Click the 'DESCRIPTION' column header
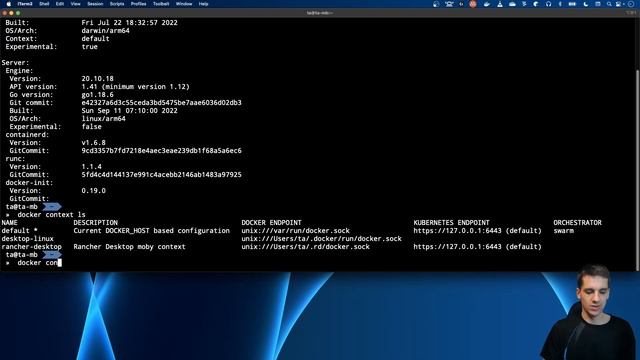This screenshot has height=360, width=640. [96, 223]
